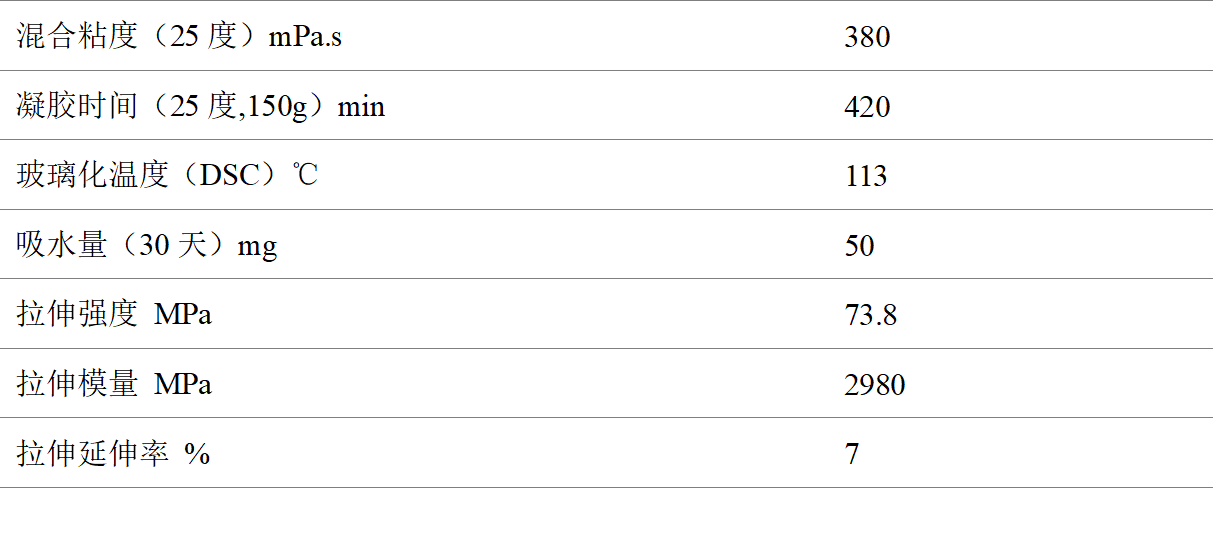The width and height of the screenshot is (1213, 535).
Task: Click the 混合粘度 label text
Action: [x=76, y=37]
